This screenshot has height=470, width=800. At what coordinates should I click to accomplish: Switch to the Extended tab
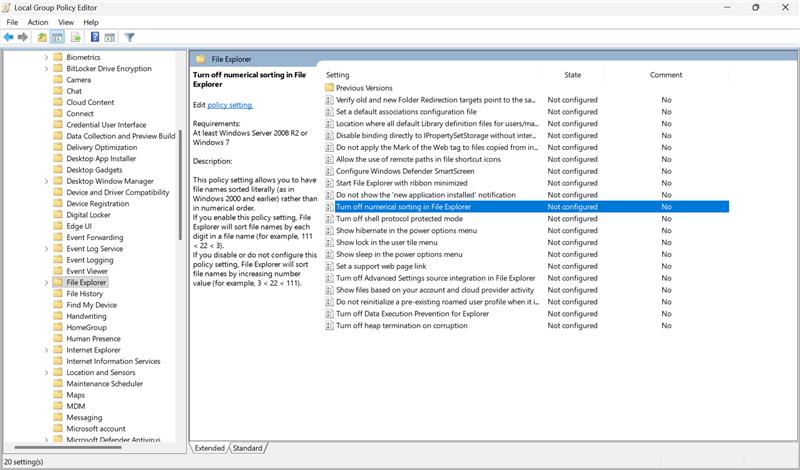point(209,448)
